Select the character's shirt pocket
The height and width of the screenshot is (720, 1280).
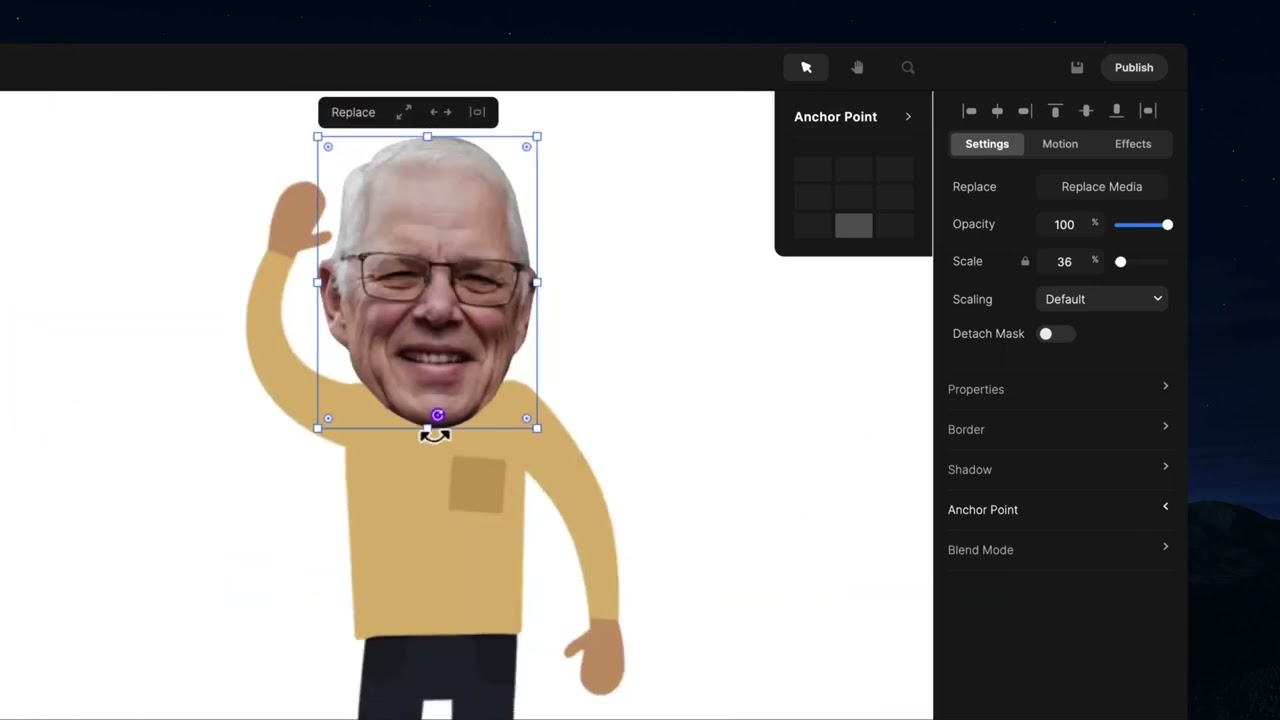pyautogui.click(x=477, y=485)
